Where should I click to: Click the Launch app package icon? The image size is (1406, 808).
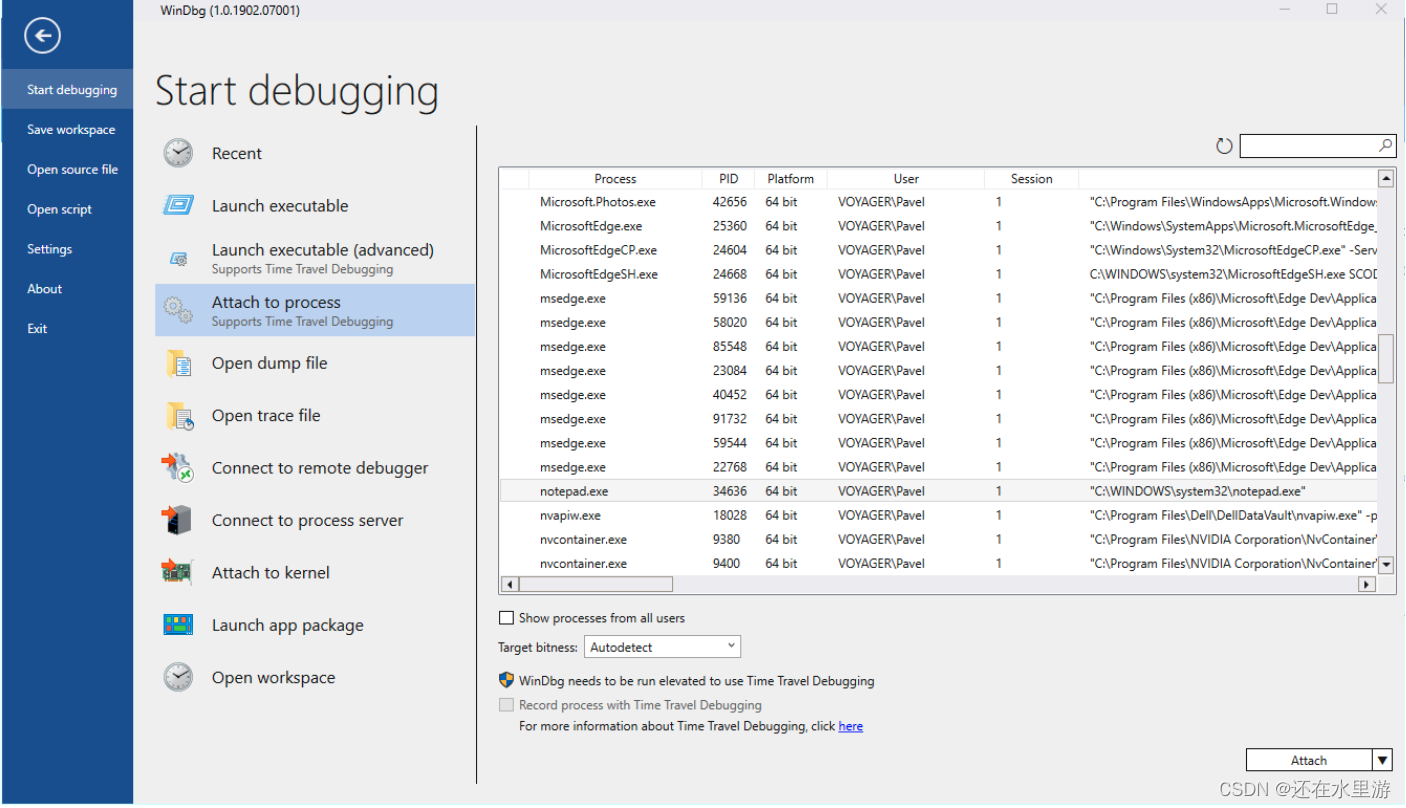pos(178,625)
